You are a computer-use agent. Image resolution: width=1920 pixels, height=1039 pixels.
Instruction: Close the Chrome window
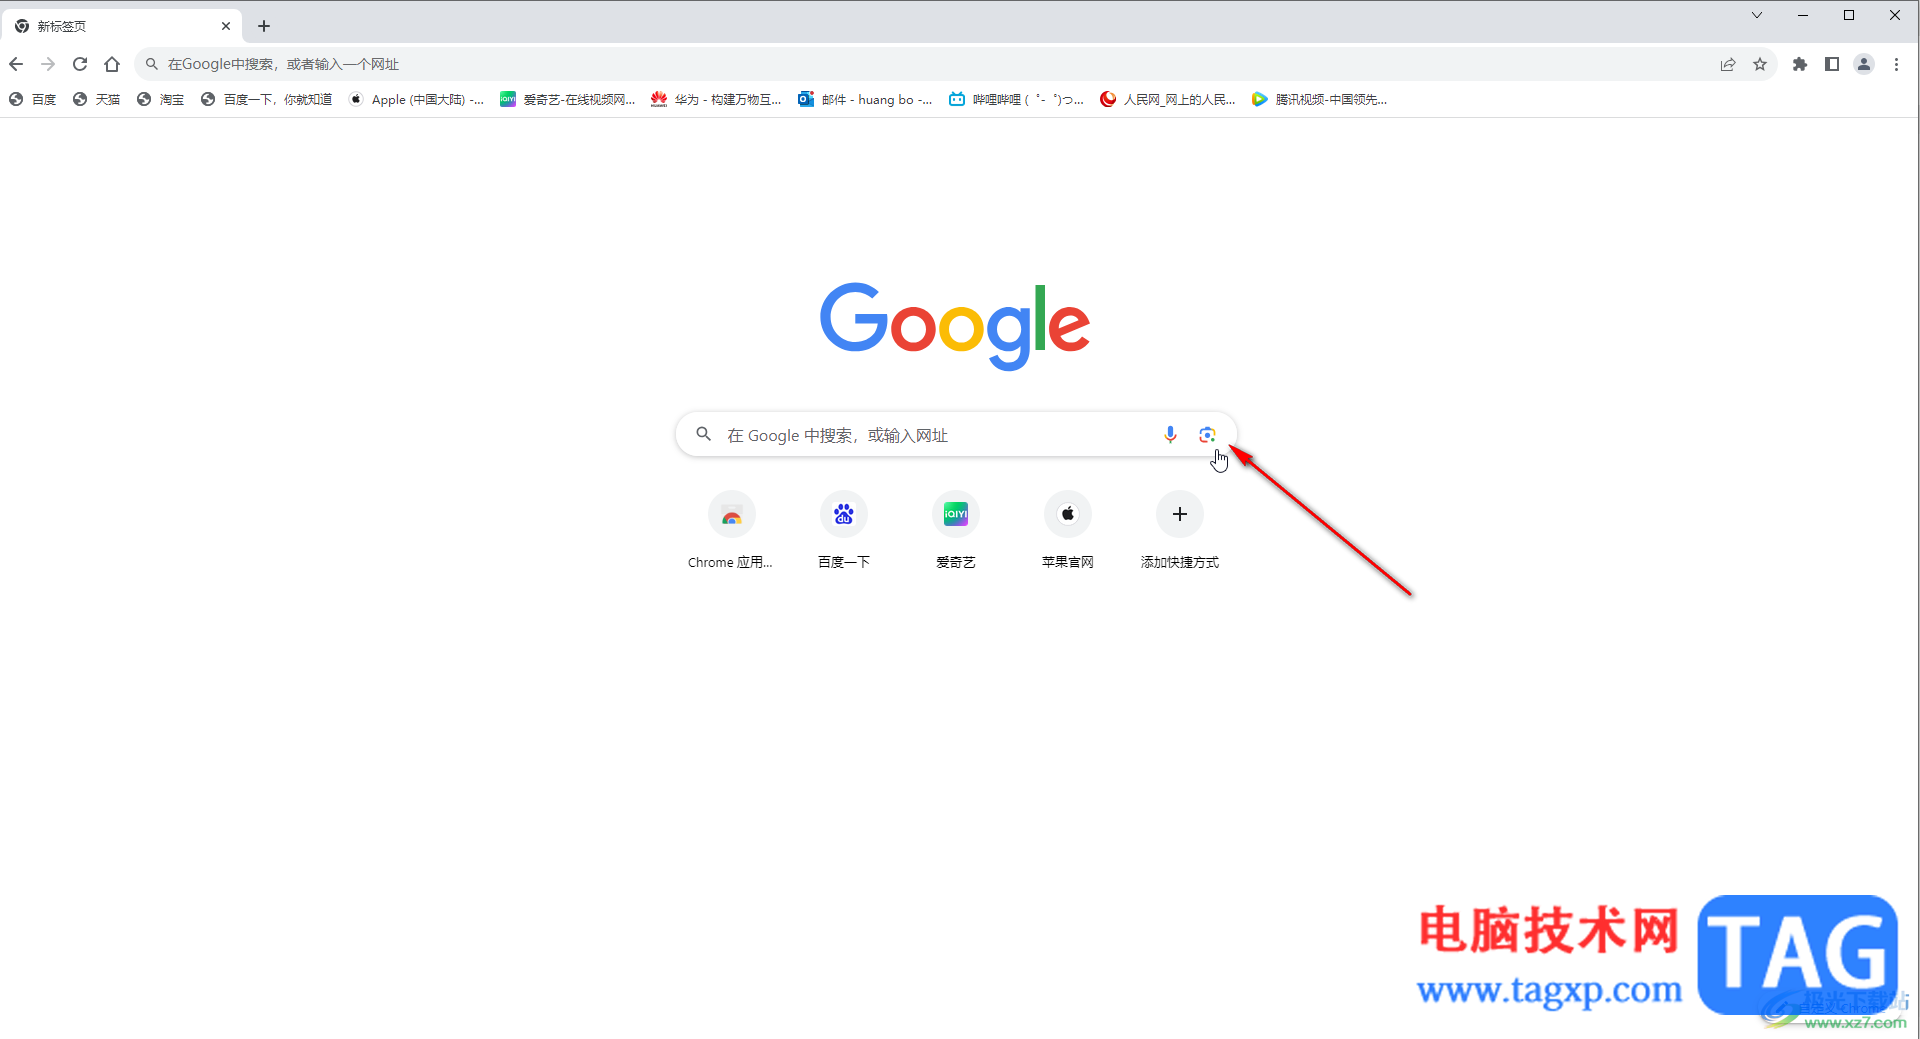click(x=1895, y=15)
